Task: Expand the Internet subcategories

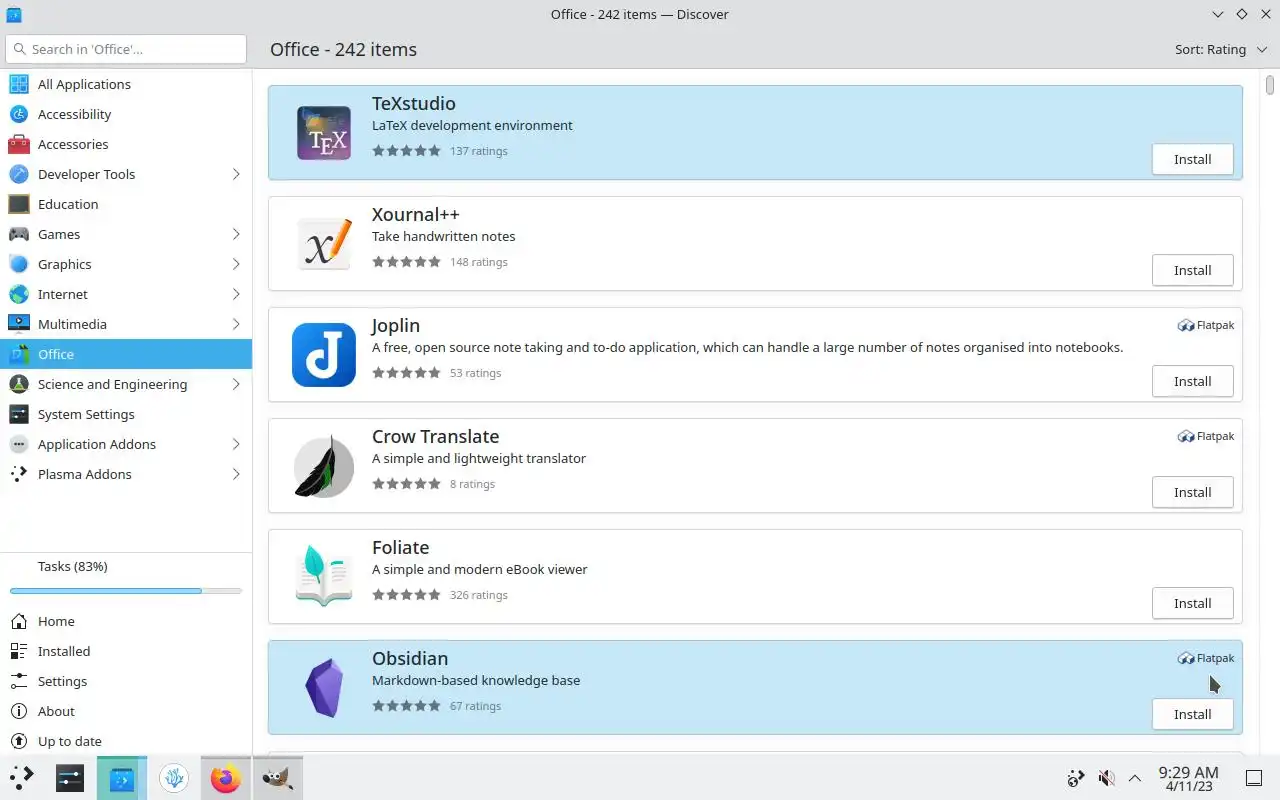Action: pyautogui.click(x=236, y=294)
